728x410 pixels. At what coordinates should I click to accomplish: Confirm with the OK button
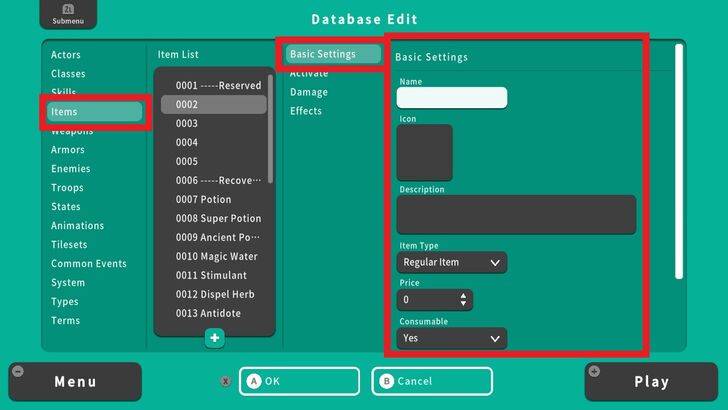(299, 381)
